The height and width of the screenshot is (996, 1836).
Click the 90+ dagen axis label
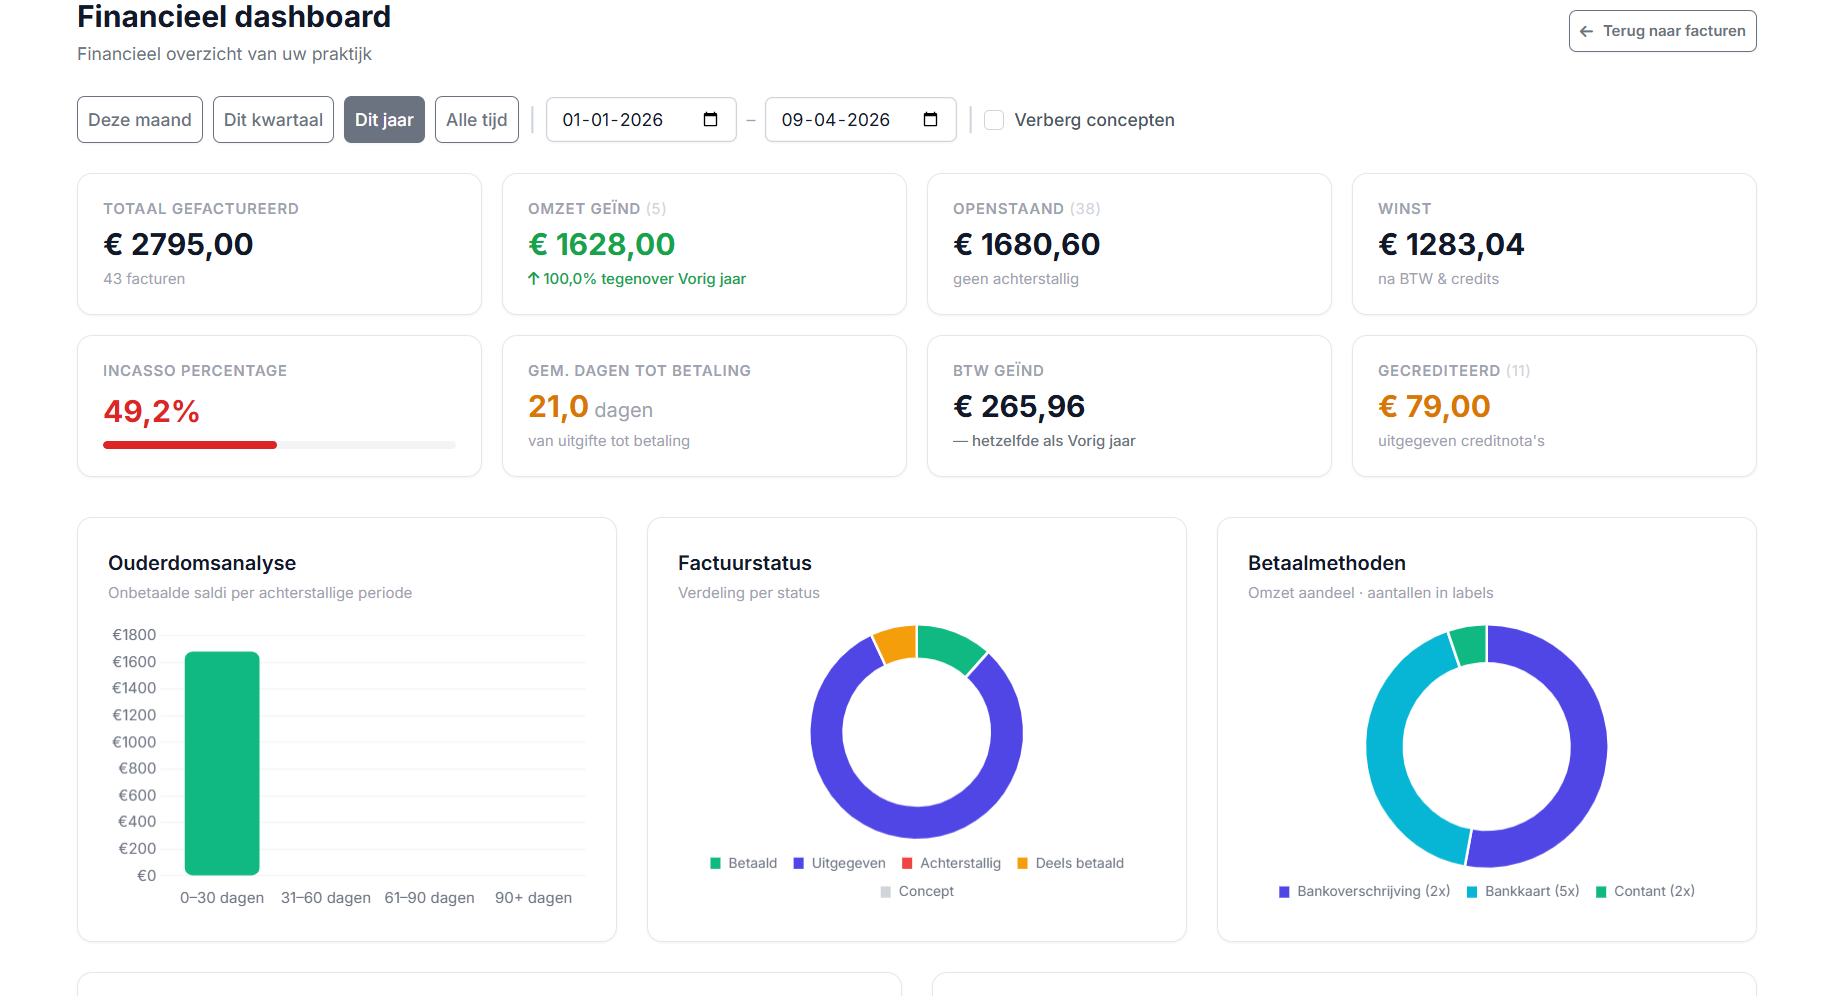pyautogui.click(x=533, y=898)
